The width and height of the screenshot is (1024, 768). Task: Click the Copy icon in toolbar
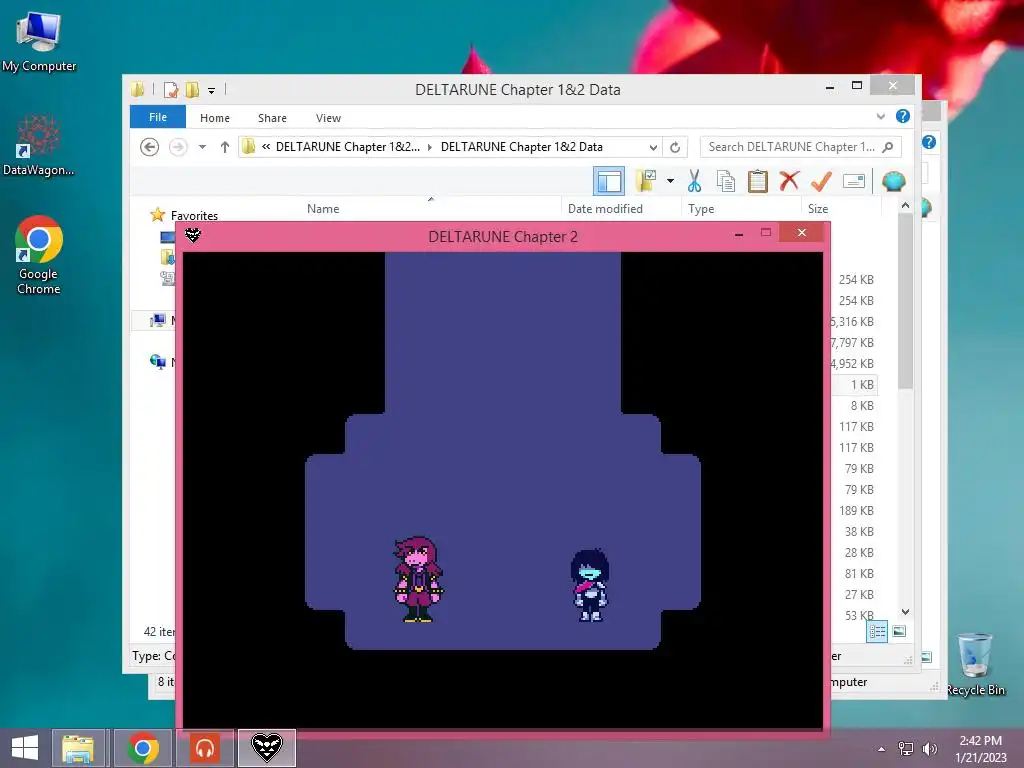(726, 181)
